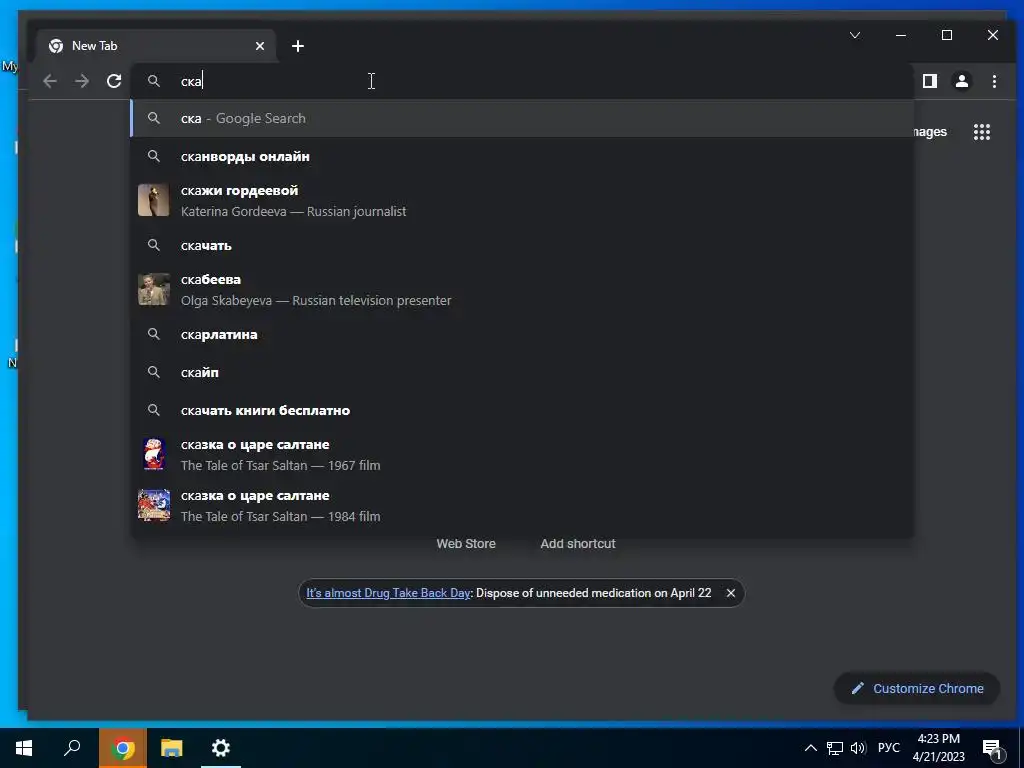Click search icon beside 'скайп'
This screenshot has height=768, width=1024.
(x=153, y=372)
